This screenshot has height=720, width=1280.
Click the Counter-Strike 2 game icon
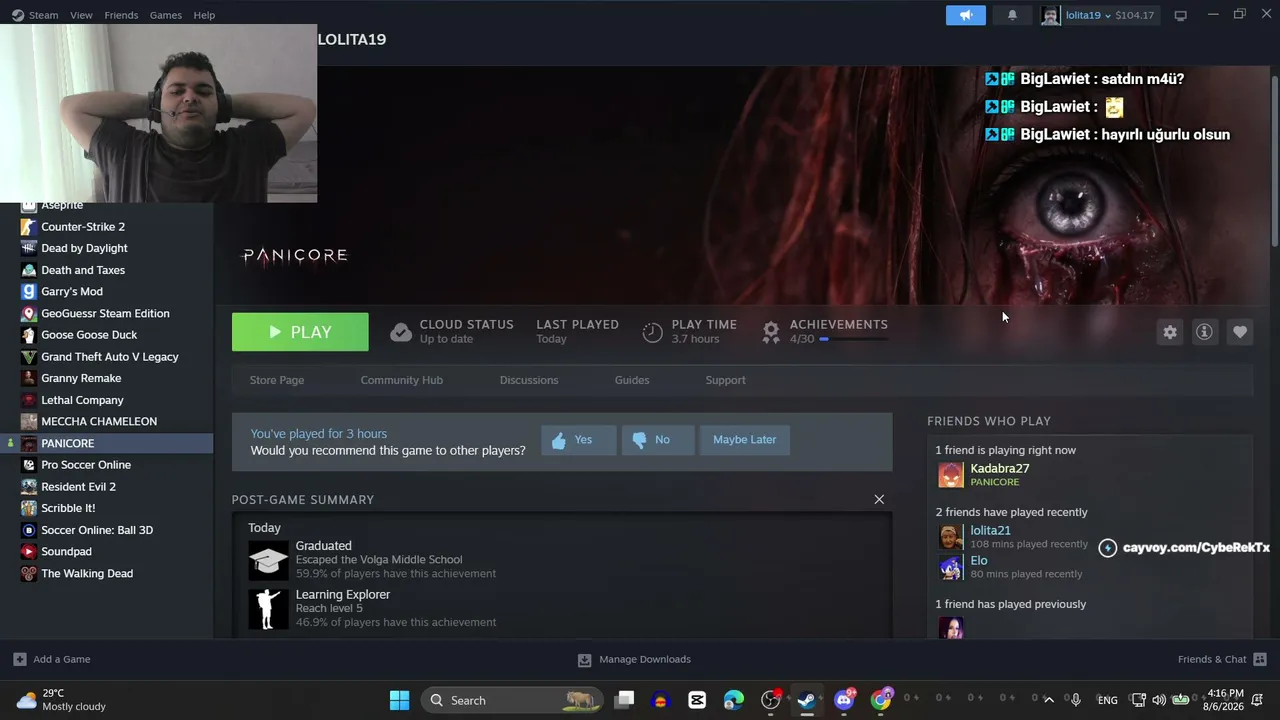[29, 227]
